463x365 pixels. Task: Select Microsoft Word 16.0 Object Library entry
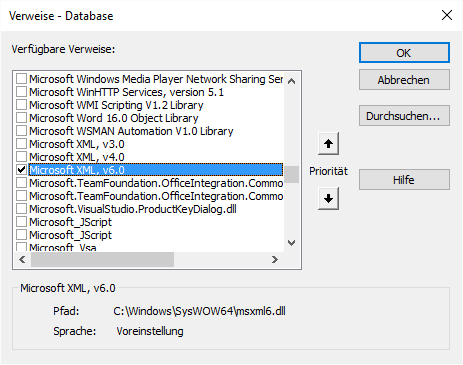click(x=114, y=118)
